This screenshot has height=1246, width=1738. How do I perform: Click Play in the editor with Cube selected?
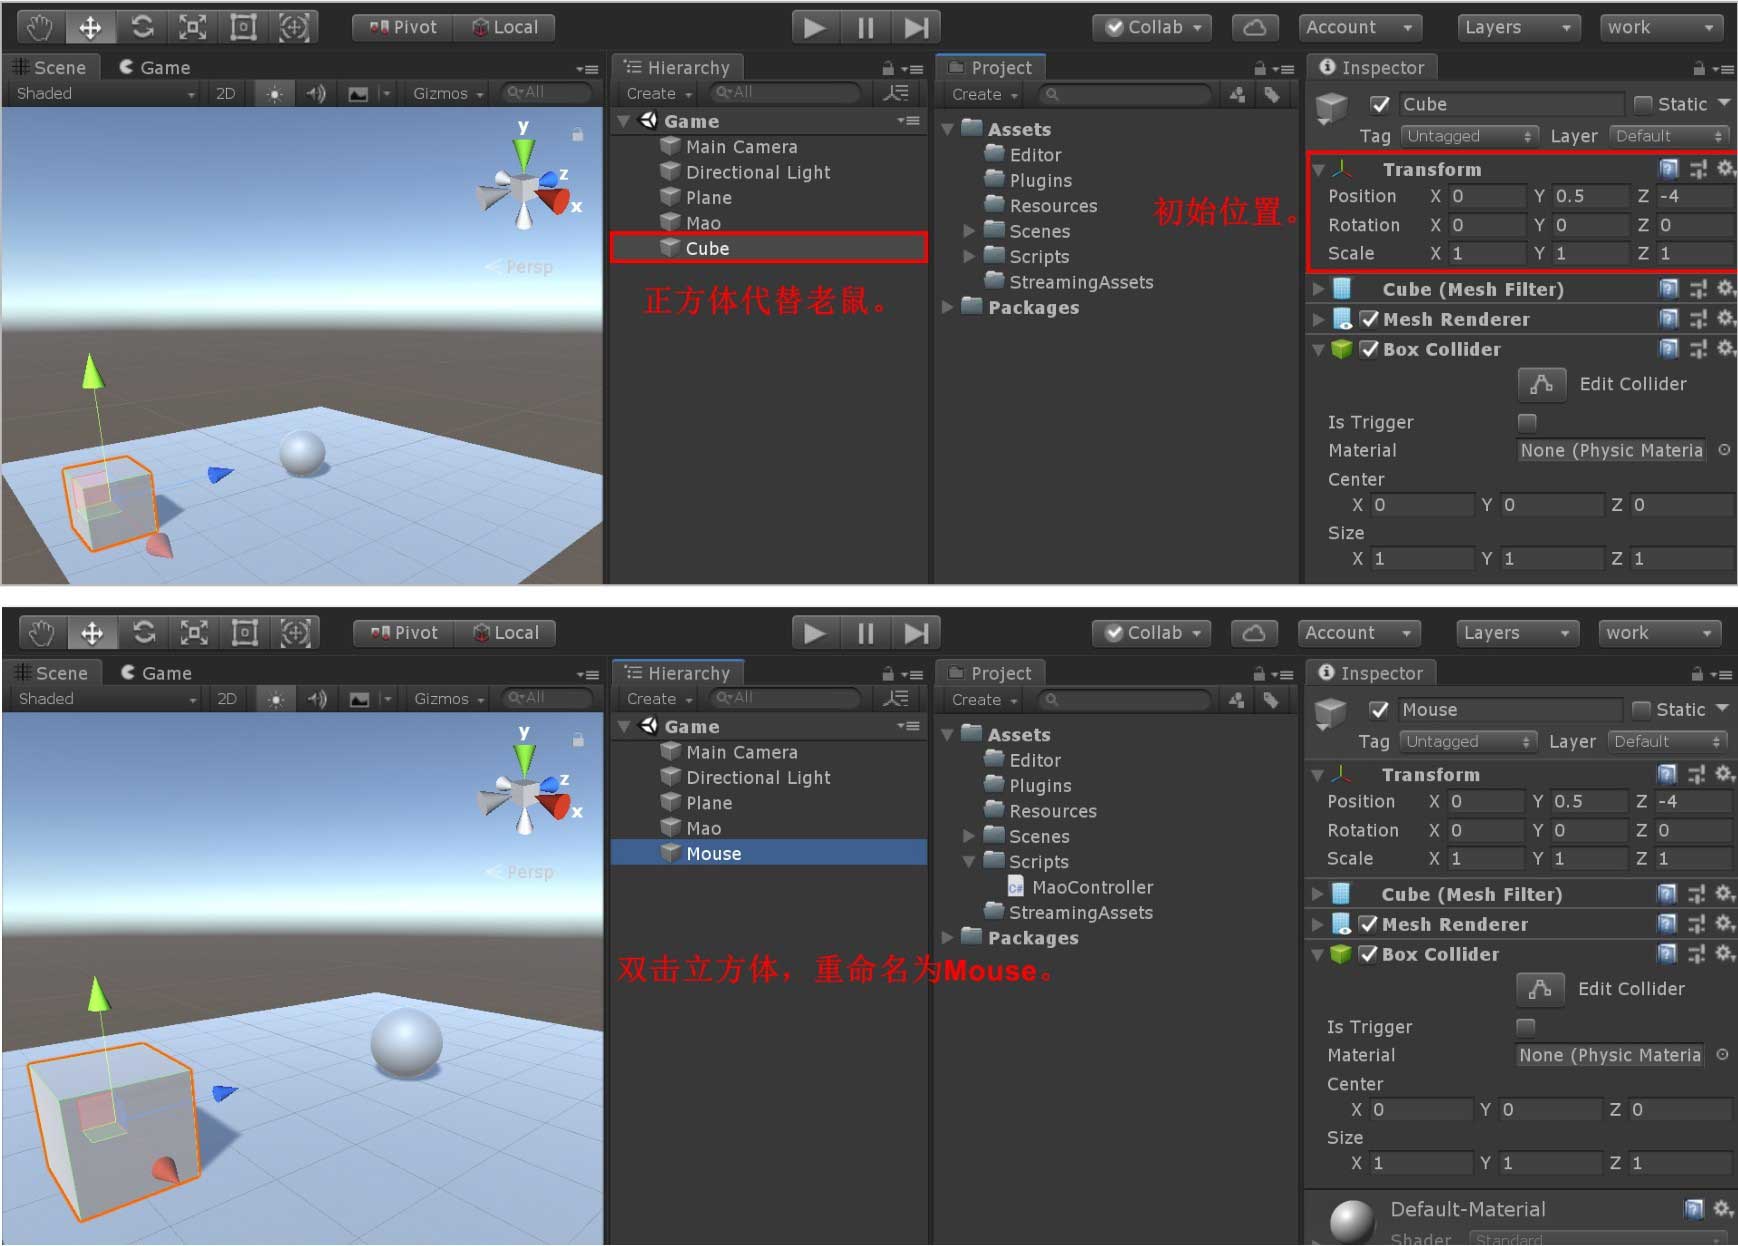tap(815, 27)
